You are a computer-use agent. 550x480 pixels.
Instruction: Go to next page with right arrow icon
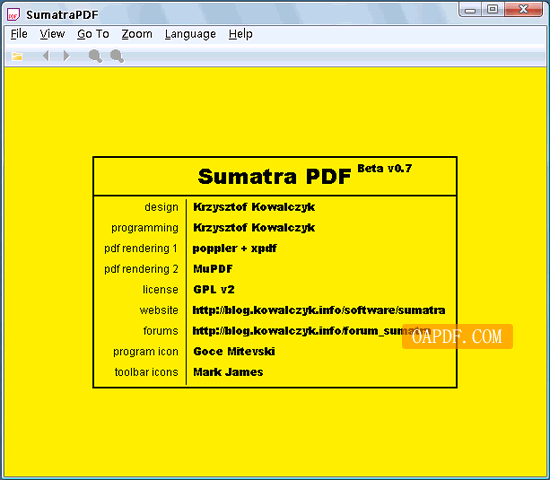click(x=66, y=55)
